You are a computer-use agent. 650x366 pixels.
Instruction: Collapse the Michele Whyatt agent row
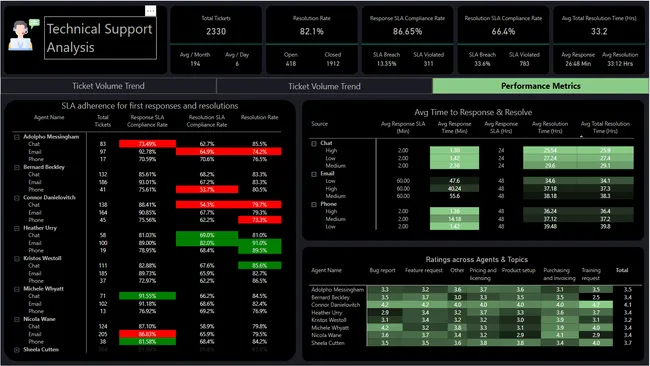17,289
